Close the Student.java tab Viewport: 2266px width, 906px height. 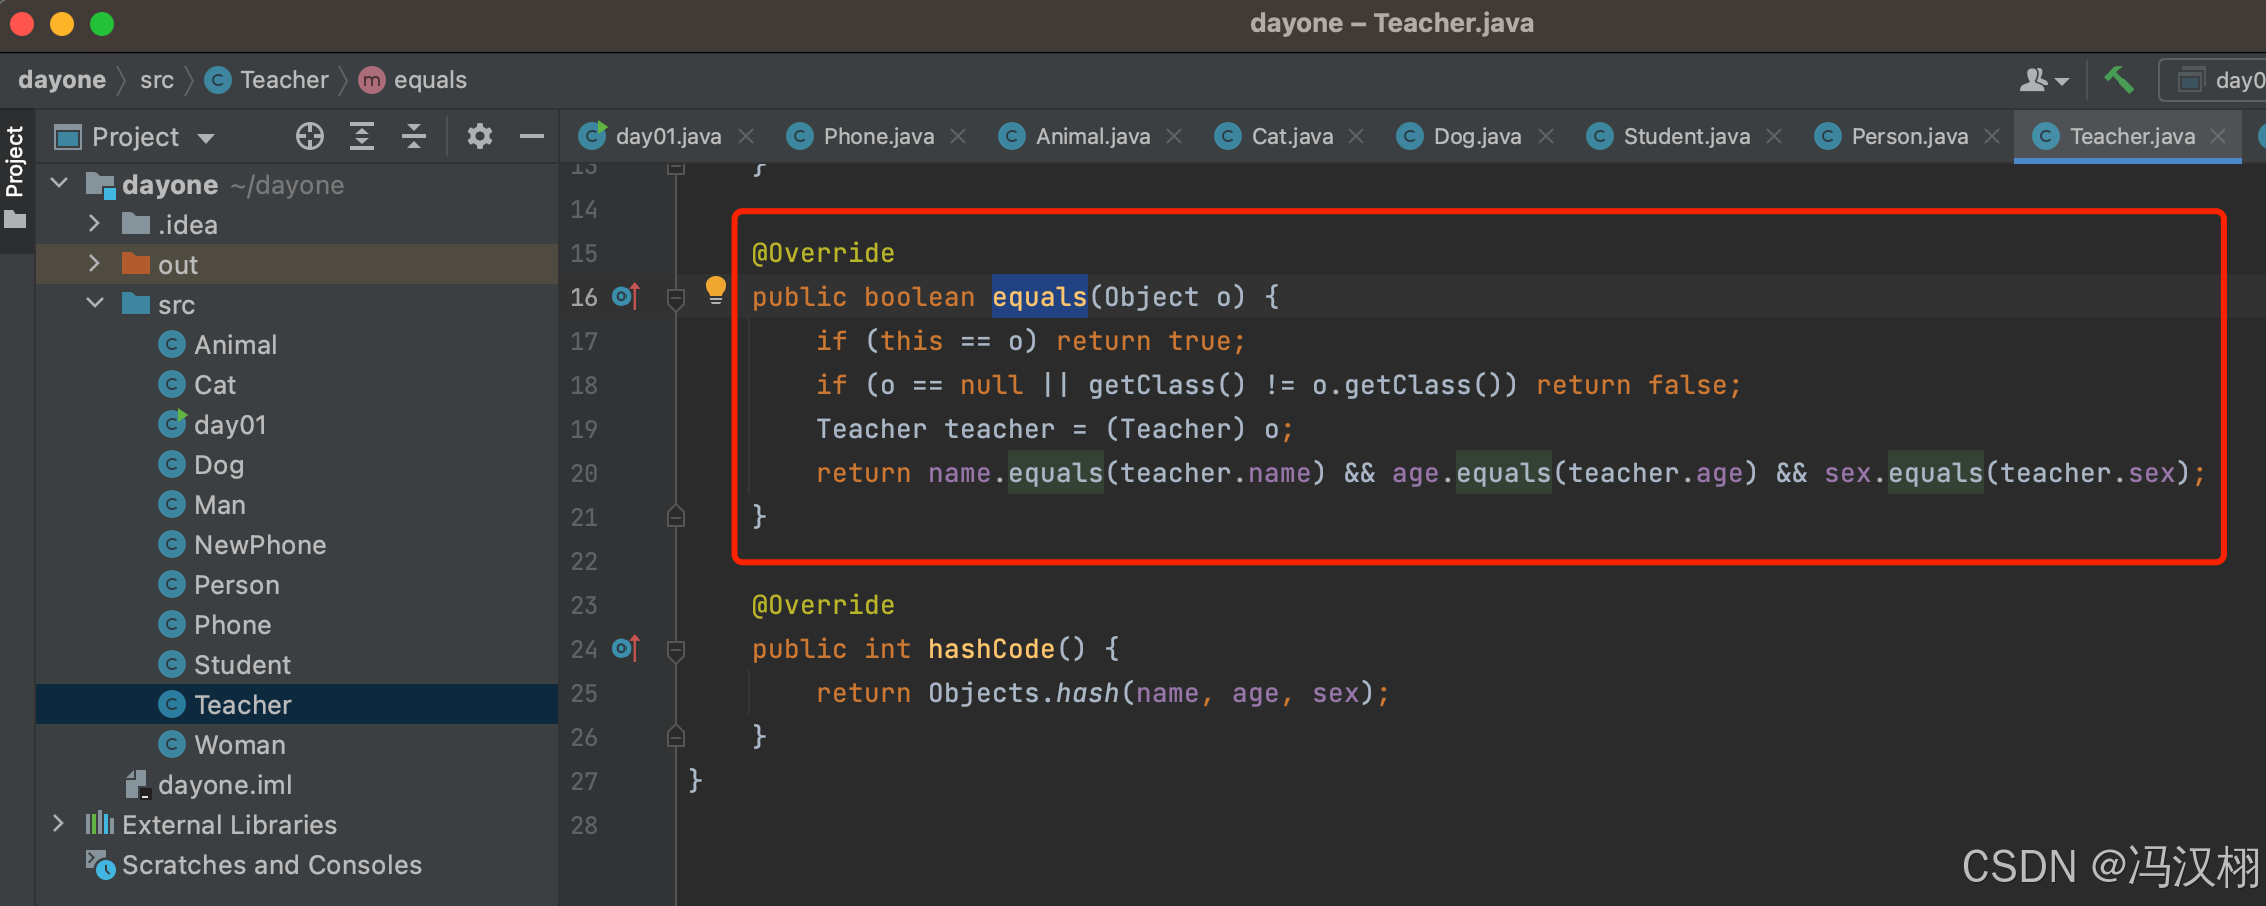point(1774,136)
